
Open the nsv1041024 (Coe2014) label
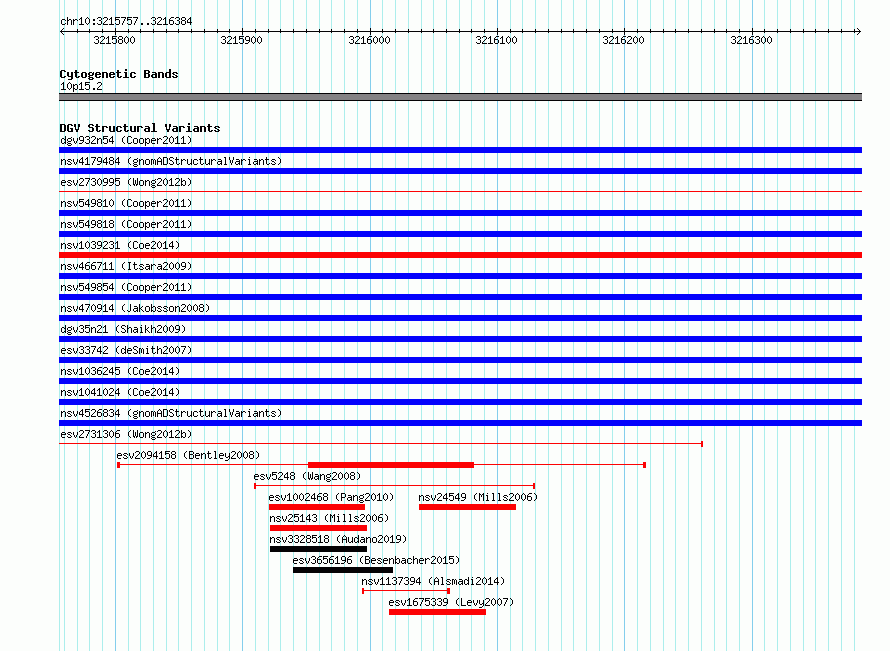[120, 392]
